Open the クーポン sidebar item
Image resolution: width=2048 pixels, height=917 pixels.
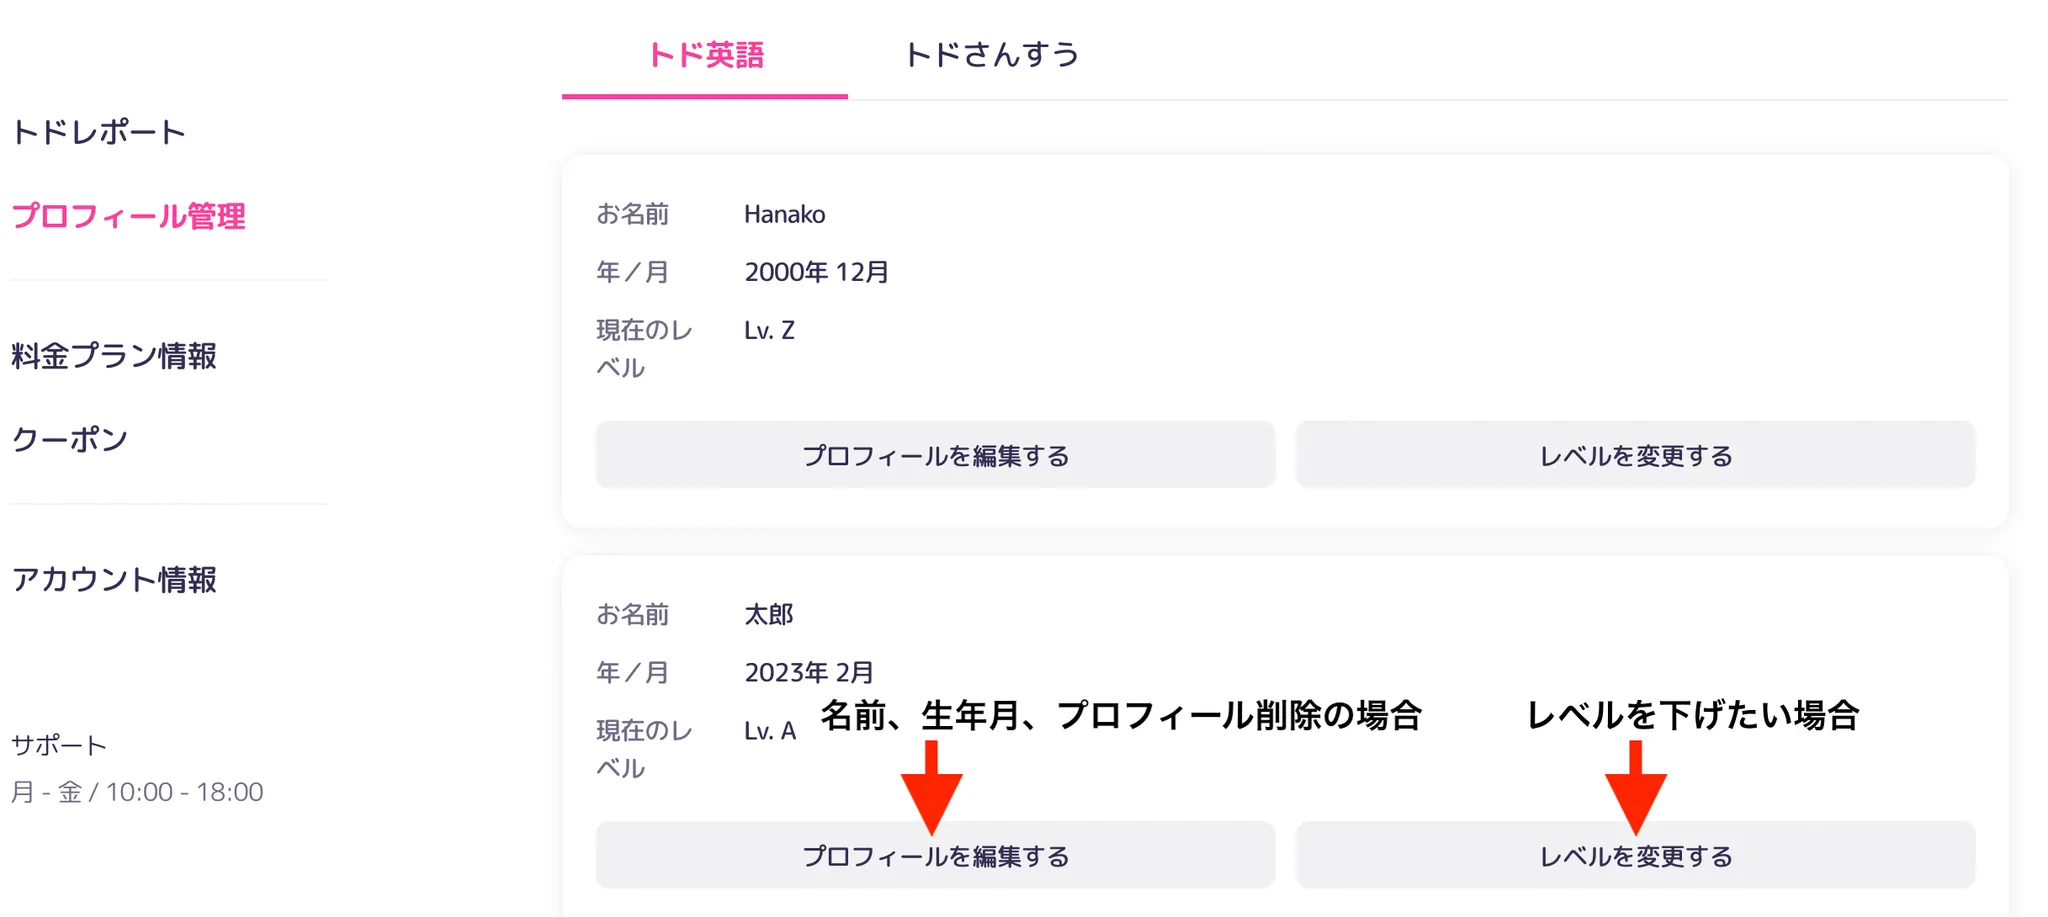click(x=70, y=439)
